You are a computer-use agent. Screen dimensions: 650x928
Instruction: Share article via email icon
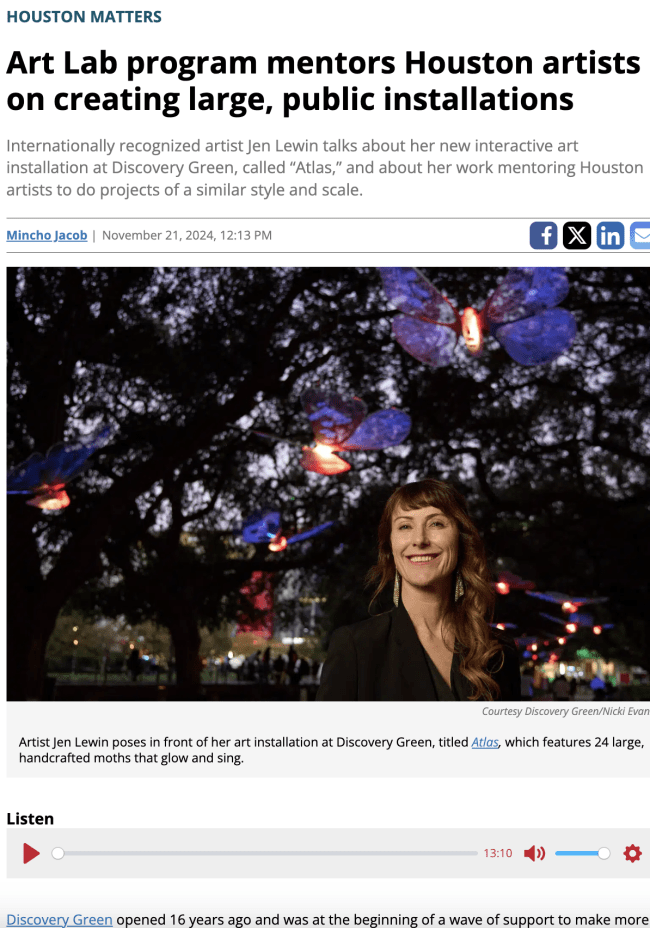point(640,235)
